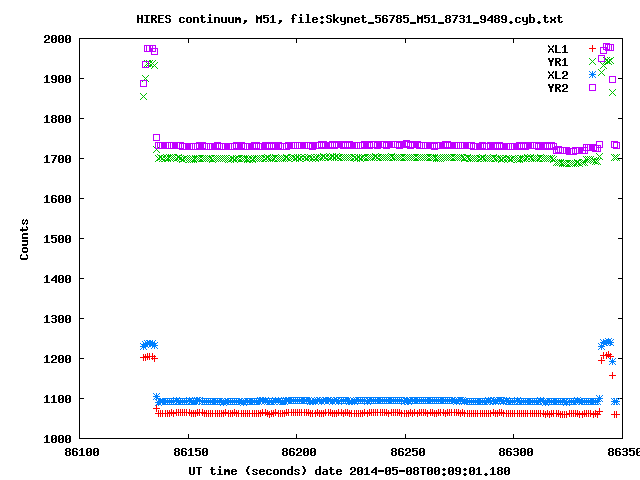
Task: Click the 1300 y-axis tick label
Action: coord(57,319)
